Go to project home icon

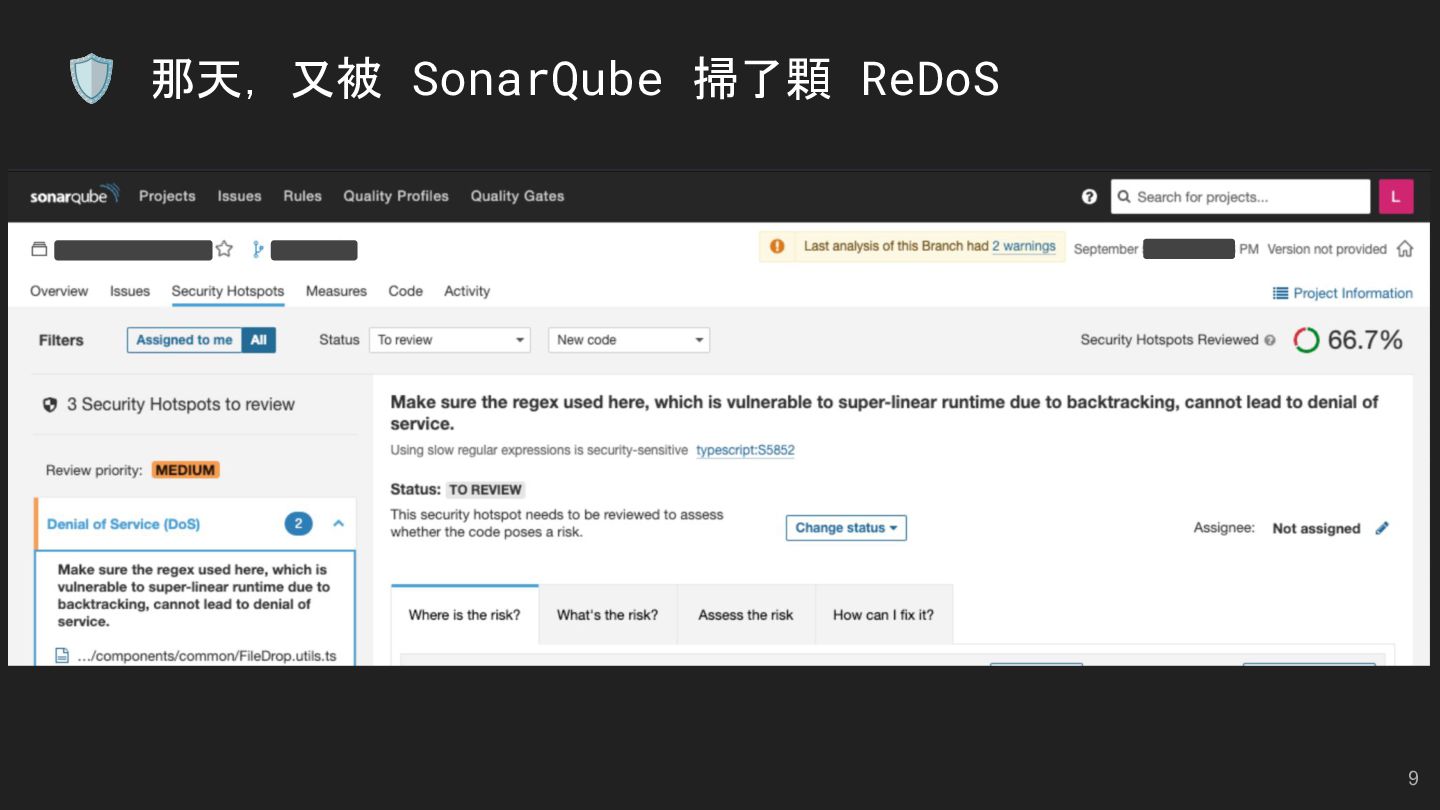(1405, 249)
